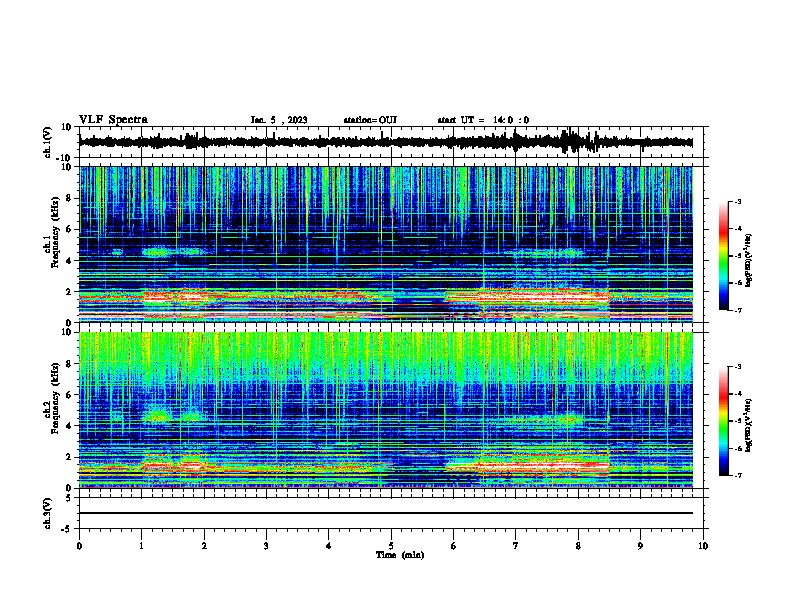Viewport: 792px width, 612px height.
Task: Click the "2" kHz tick on ch.2 frequency axis
Action: [x=69, y=457]
